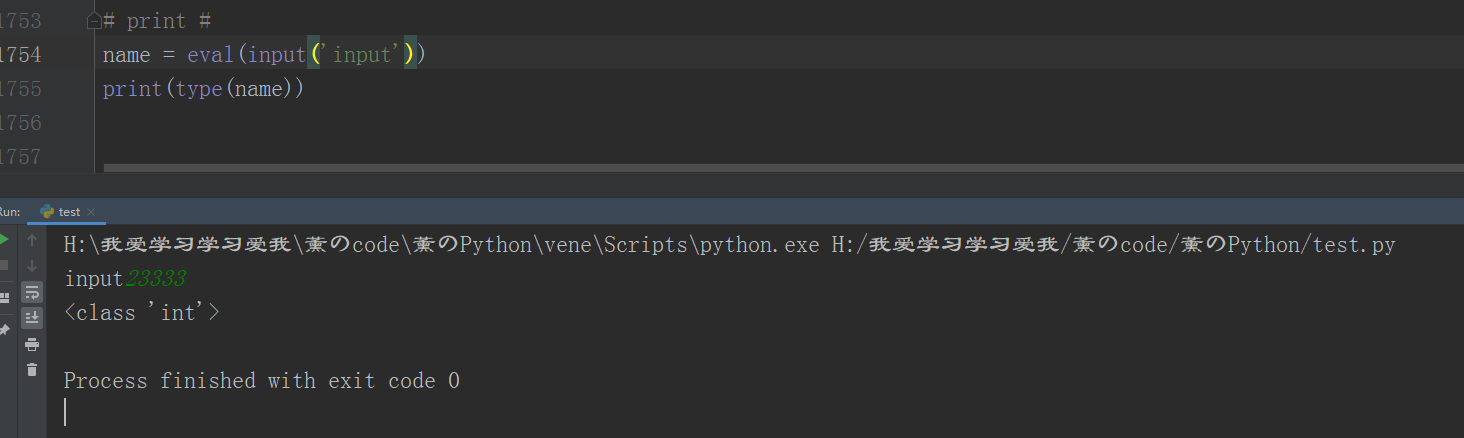Screen dimensions: 1464x438
Task: Click the Stop process square icon
Action: click(x=4, y=266)
